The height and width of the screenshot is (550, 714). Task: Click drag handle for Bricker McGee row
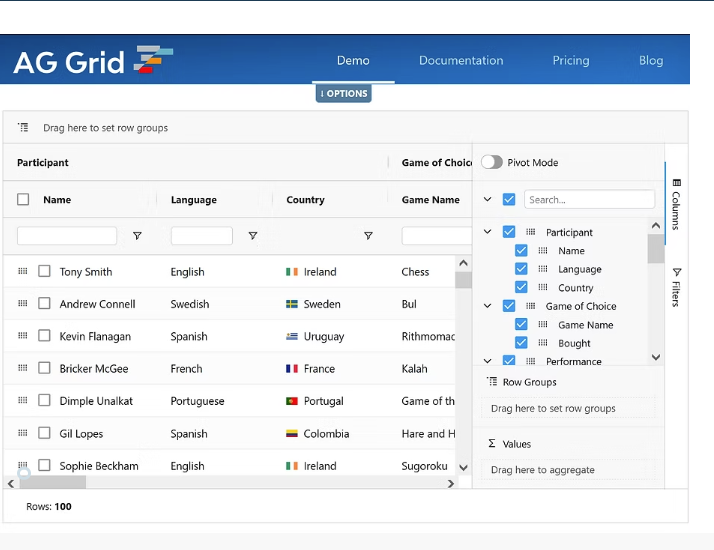pos(23,368)
